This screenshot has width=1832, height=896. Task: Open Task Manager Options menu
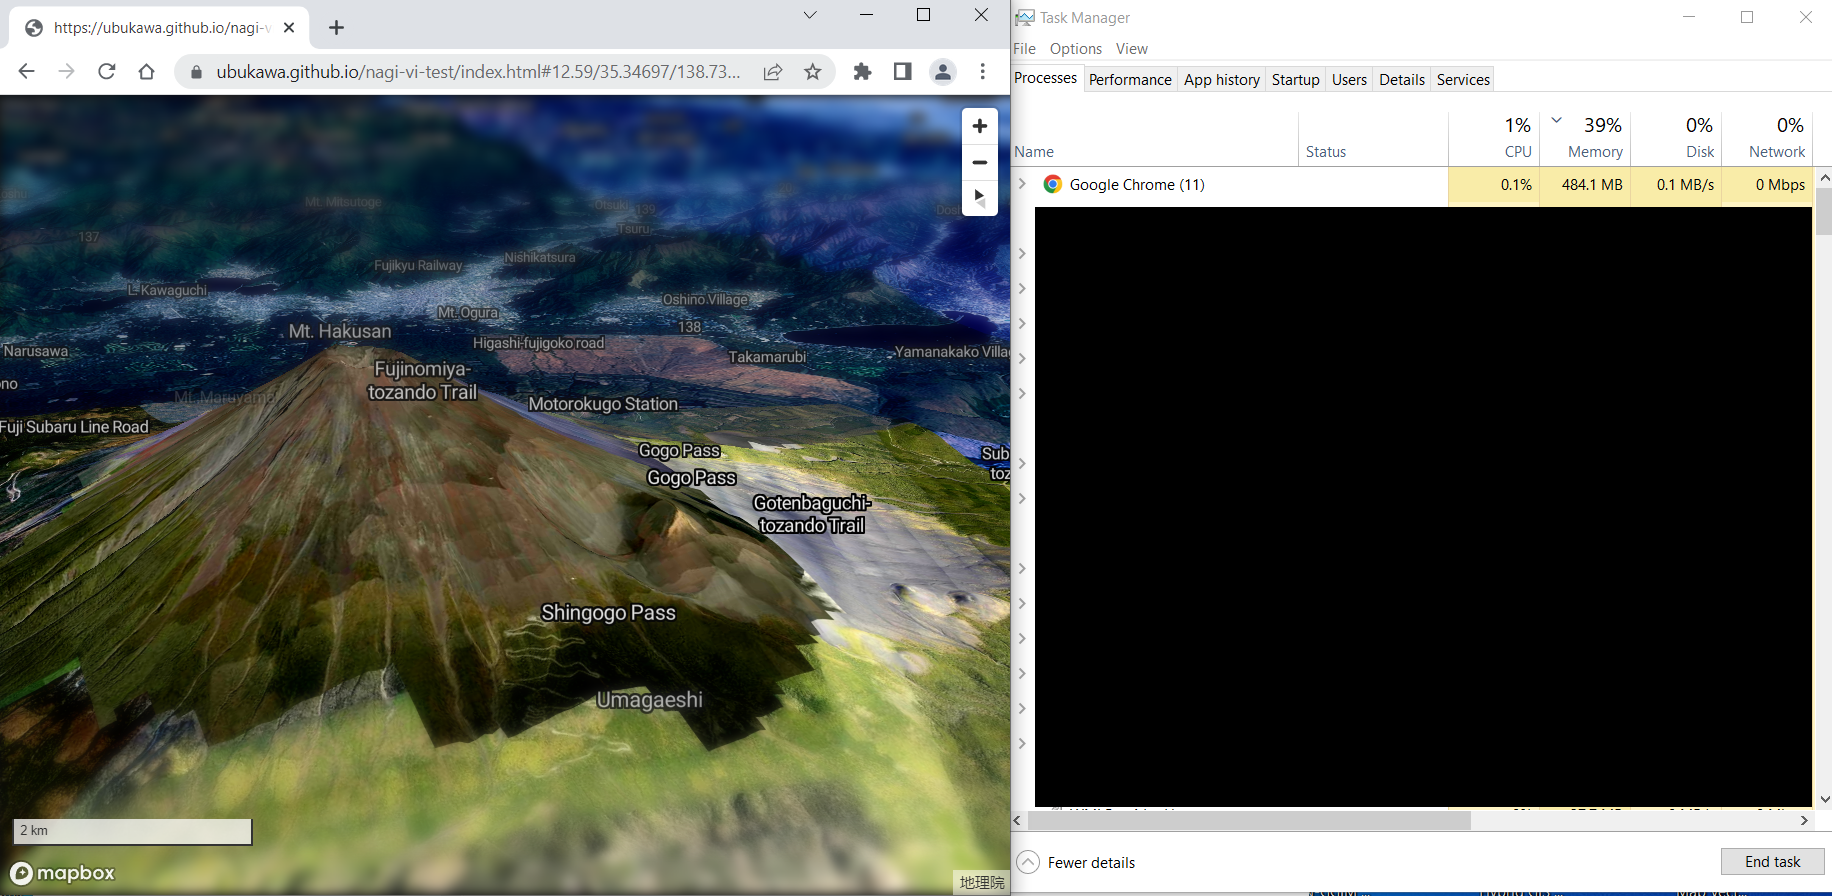click(x=1076, y=49)
